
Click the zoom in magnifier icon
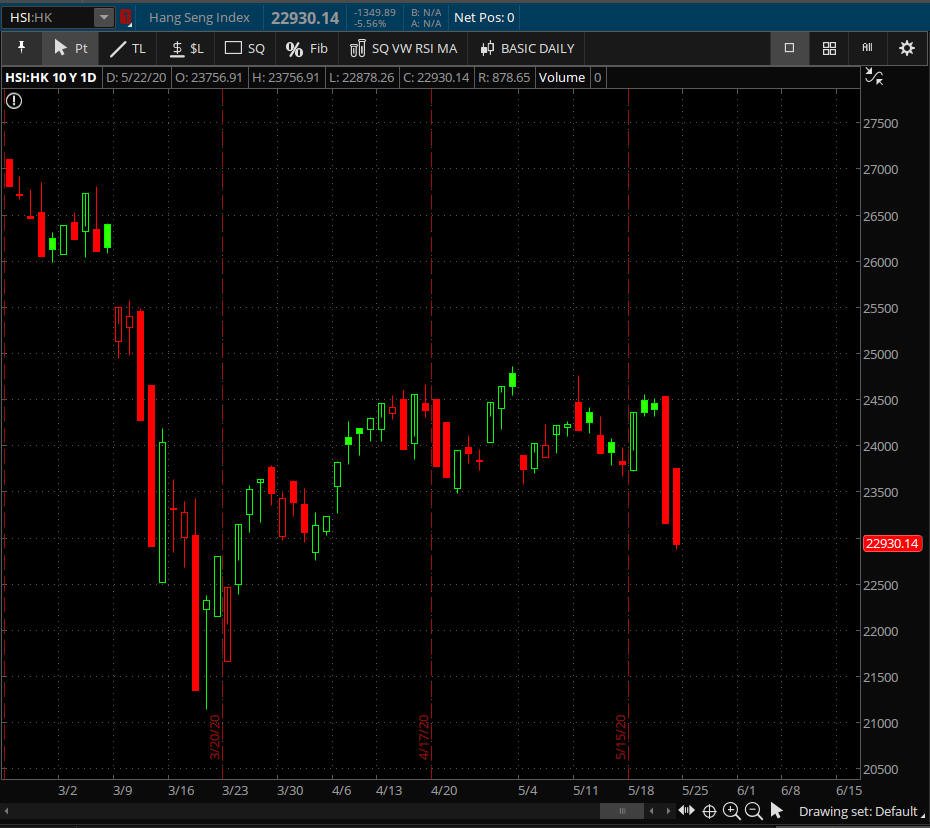click(732, 811)
